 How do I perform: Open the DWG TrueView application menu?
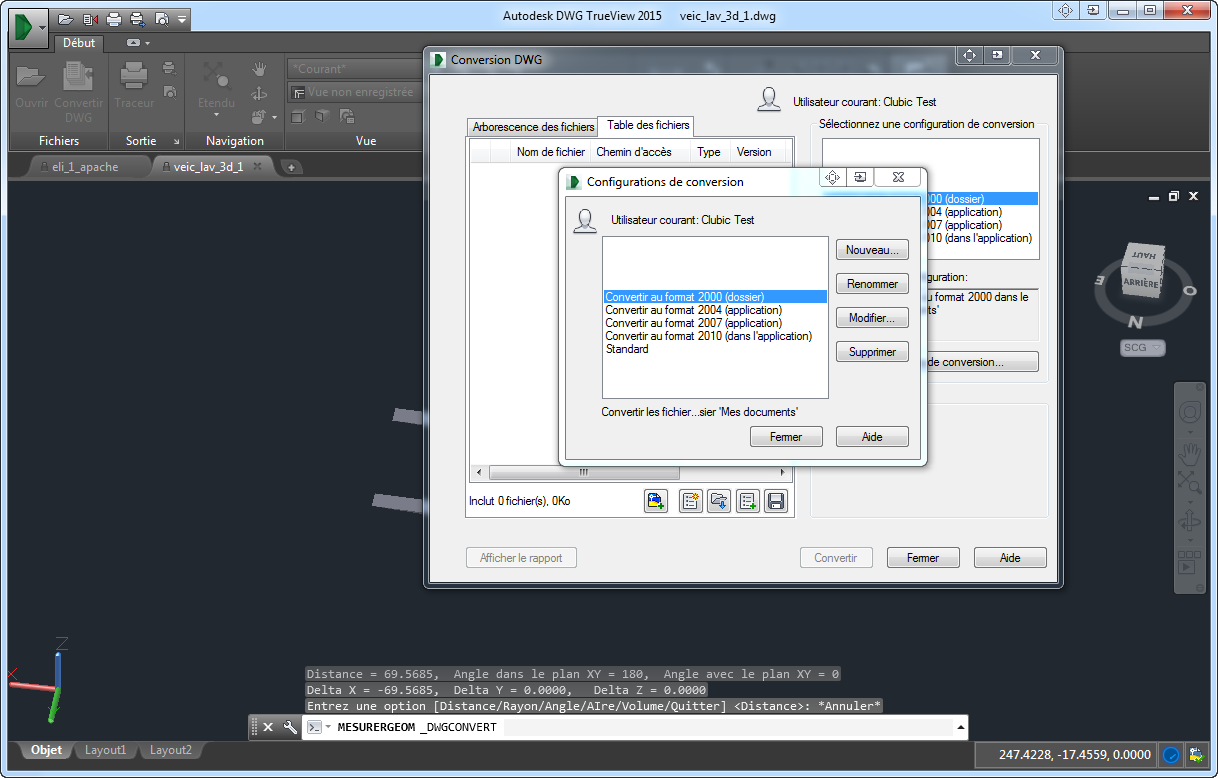pos(28,26)
